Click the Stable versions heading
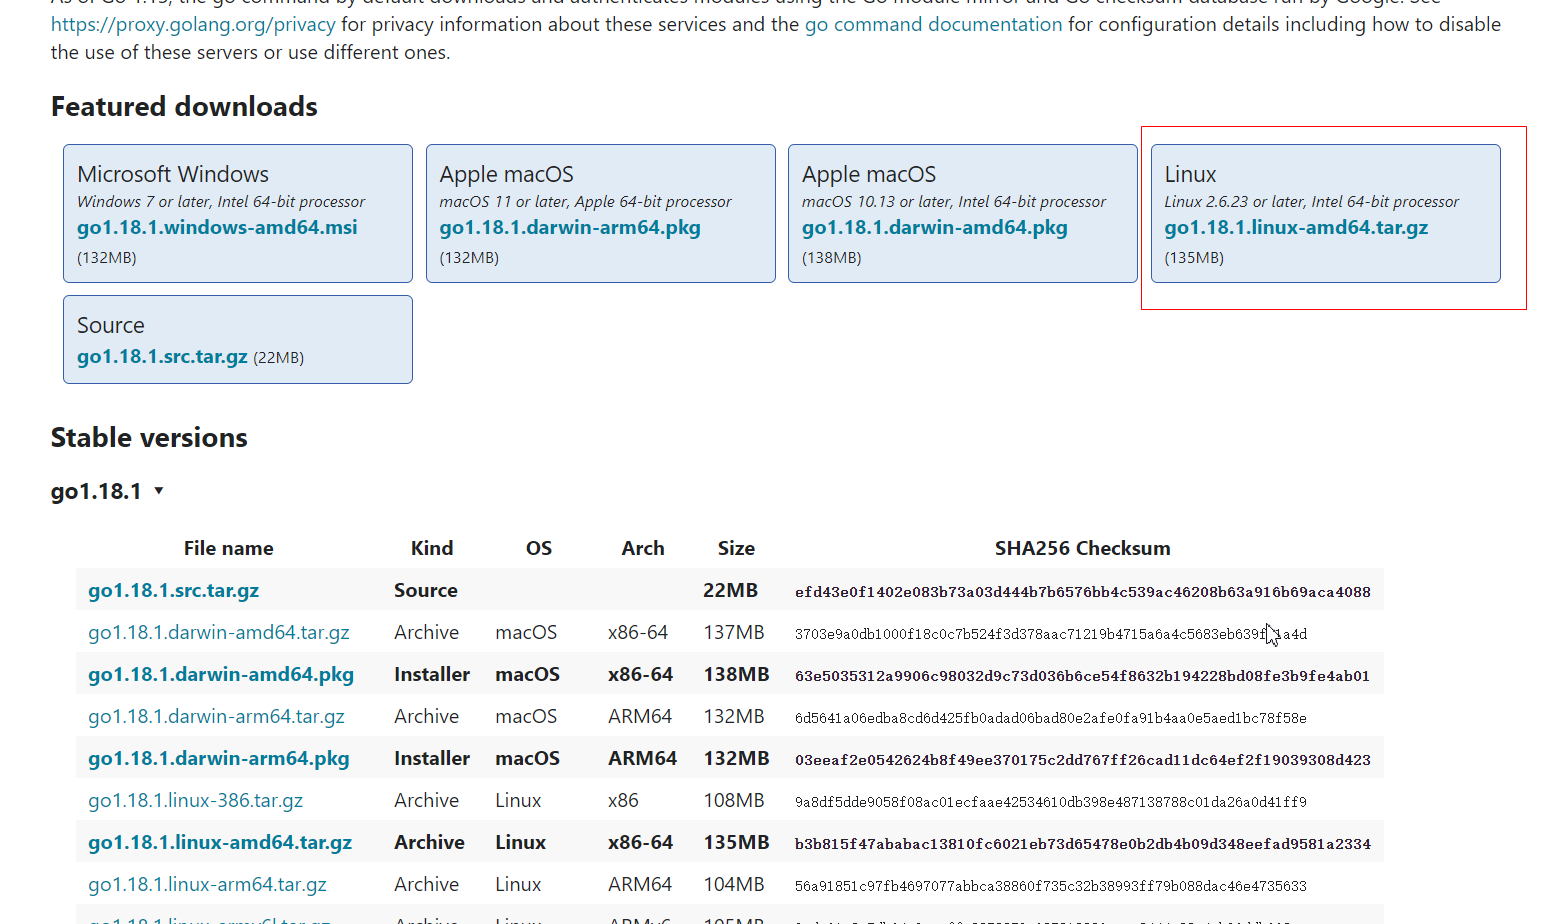Screen dimensions: 1551x924 (149, 437)
